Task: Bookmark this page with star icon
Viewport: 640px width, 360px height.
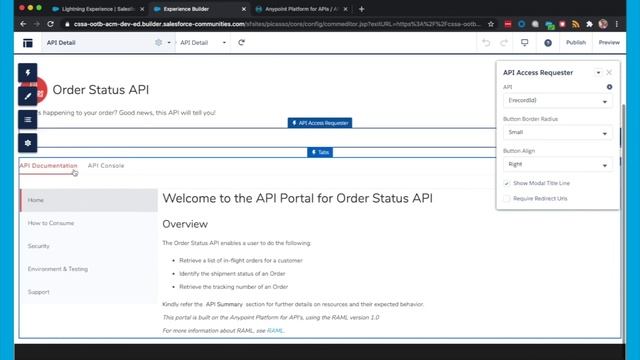Action: coord(491,24)
